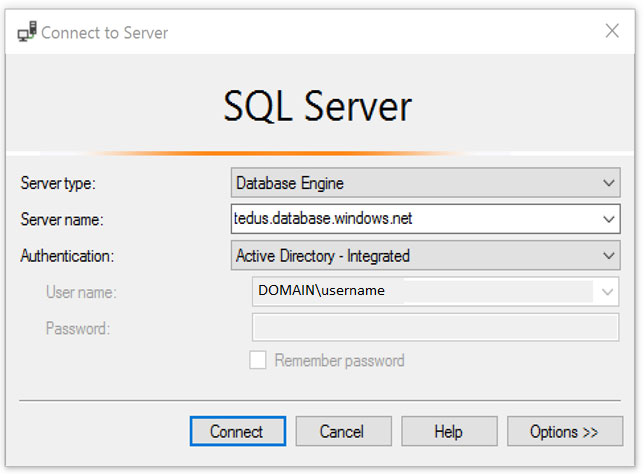Image resolution: width=644 pixels, height=474 pixels.
Task: Click the Password input box
Action: (x=435, y=328)
